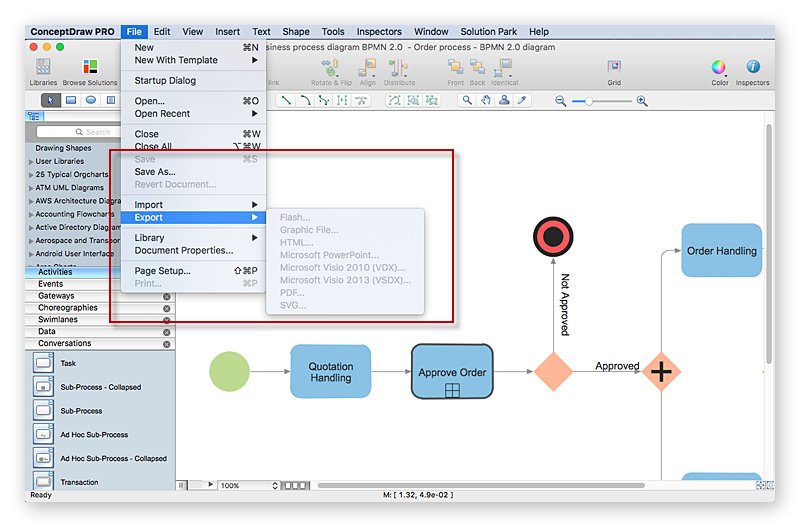Select the ellipse shape tool
800x527 pixels.
91,100
